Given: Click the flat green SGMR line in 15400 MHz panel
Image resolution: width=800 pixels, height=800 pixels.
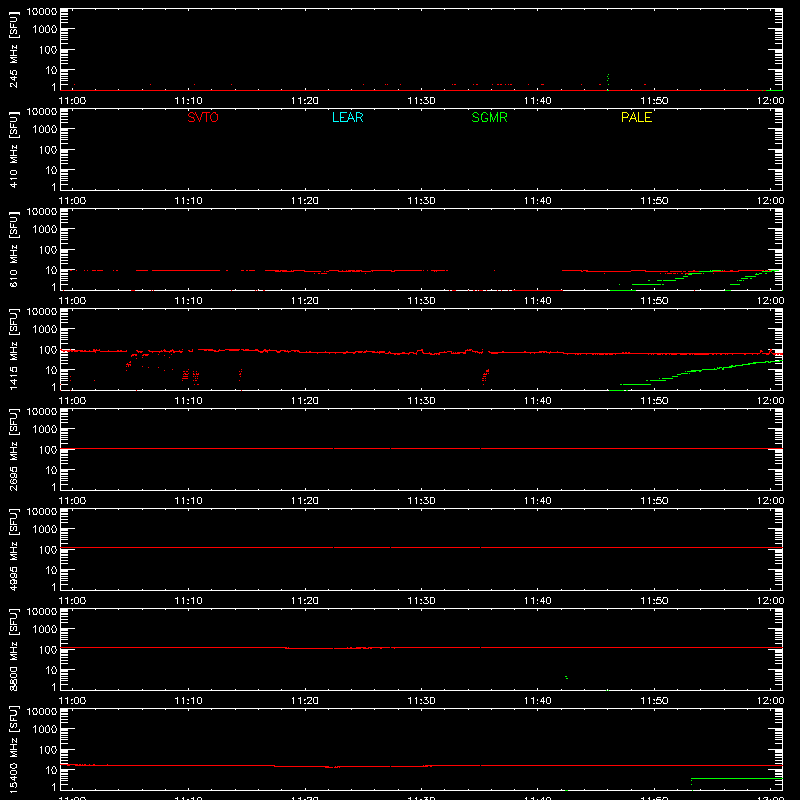Looking at the screenshot, I should tap(736, 779).
